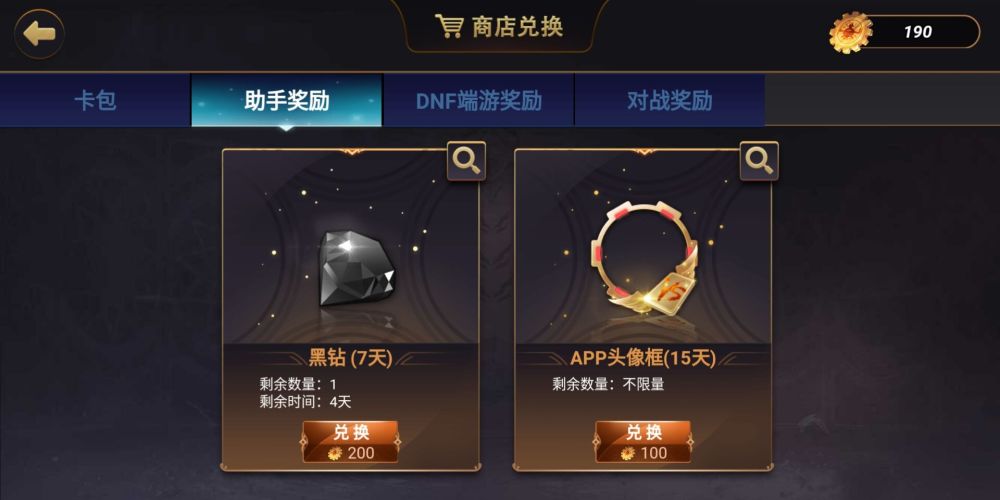Screen dimensions: 1000x500
Task: Click the shopping cart icon in the title
Action: point(449,27)
